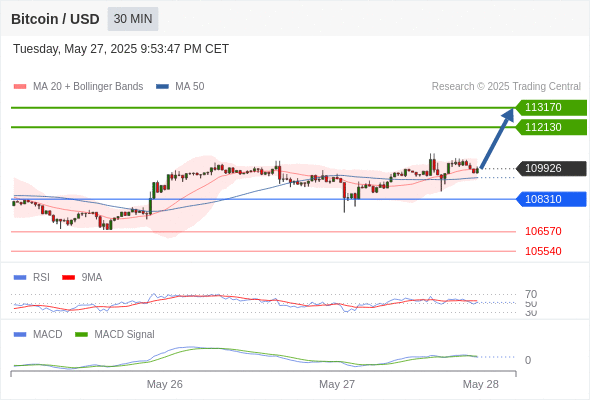Image resolution: width=590 pixels, height=400 pixels.
Task: Click the blue RSI legend marker
Action: tap(20, 278)
